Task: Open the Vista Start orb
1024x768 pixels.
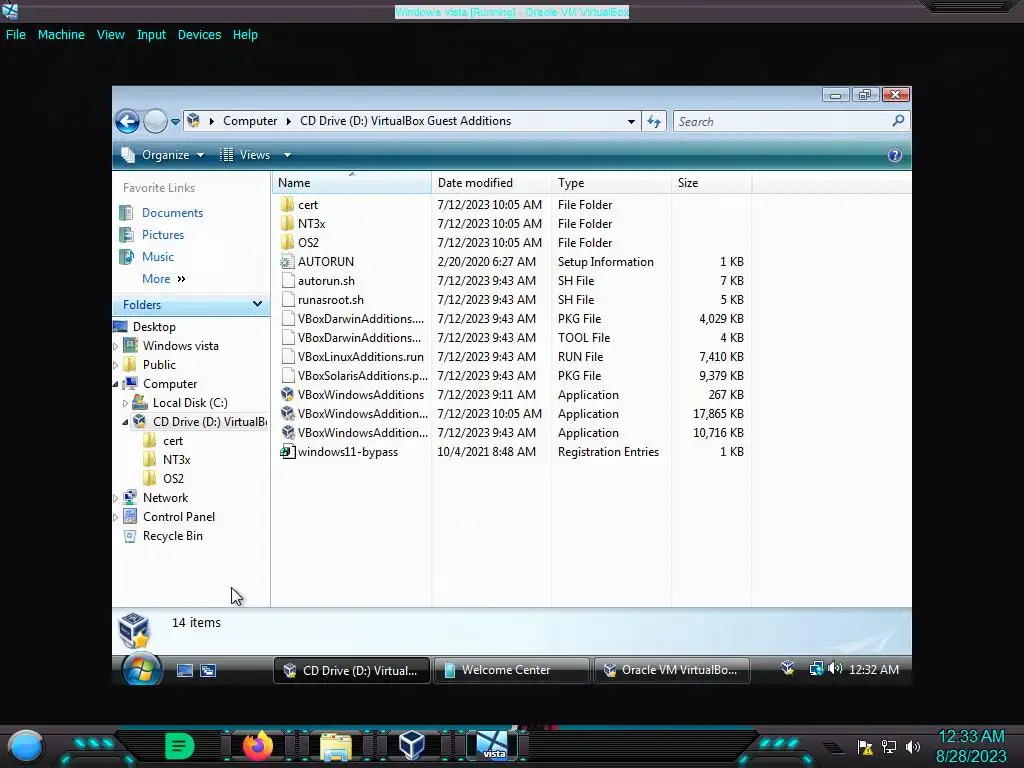Action: pos(141,669)
